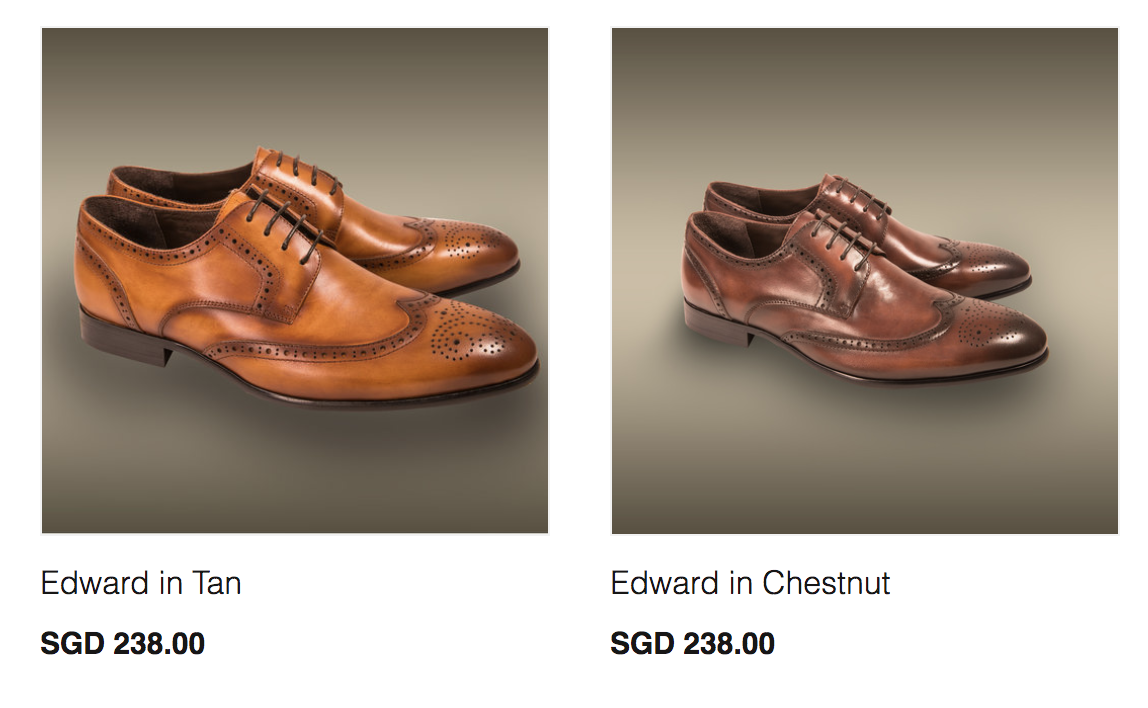Click the "Edward in Chestnut" title link
The image size is (1148, 708).
[750, 584]
